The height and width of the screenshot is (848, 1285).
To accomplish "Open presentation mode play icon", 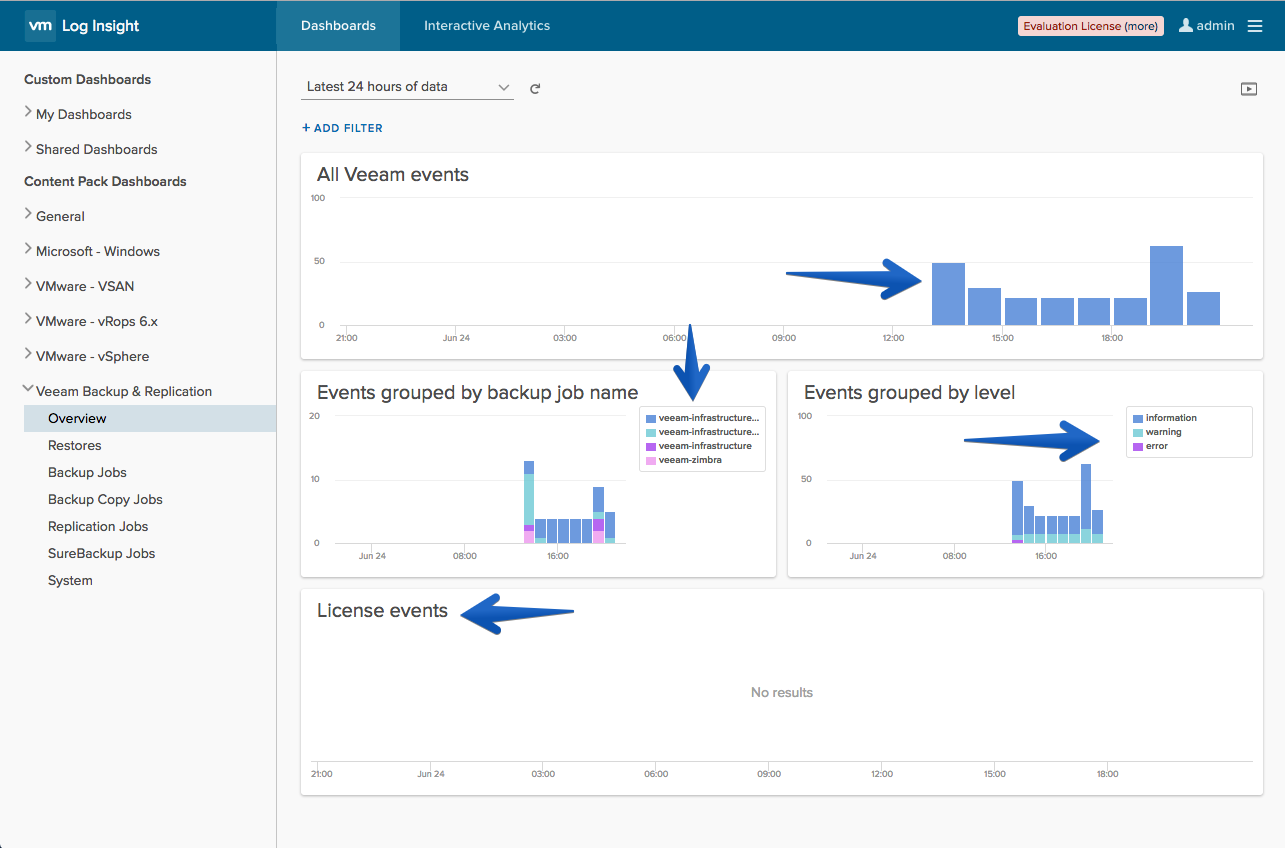I will 1249,88.
